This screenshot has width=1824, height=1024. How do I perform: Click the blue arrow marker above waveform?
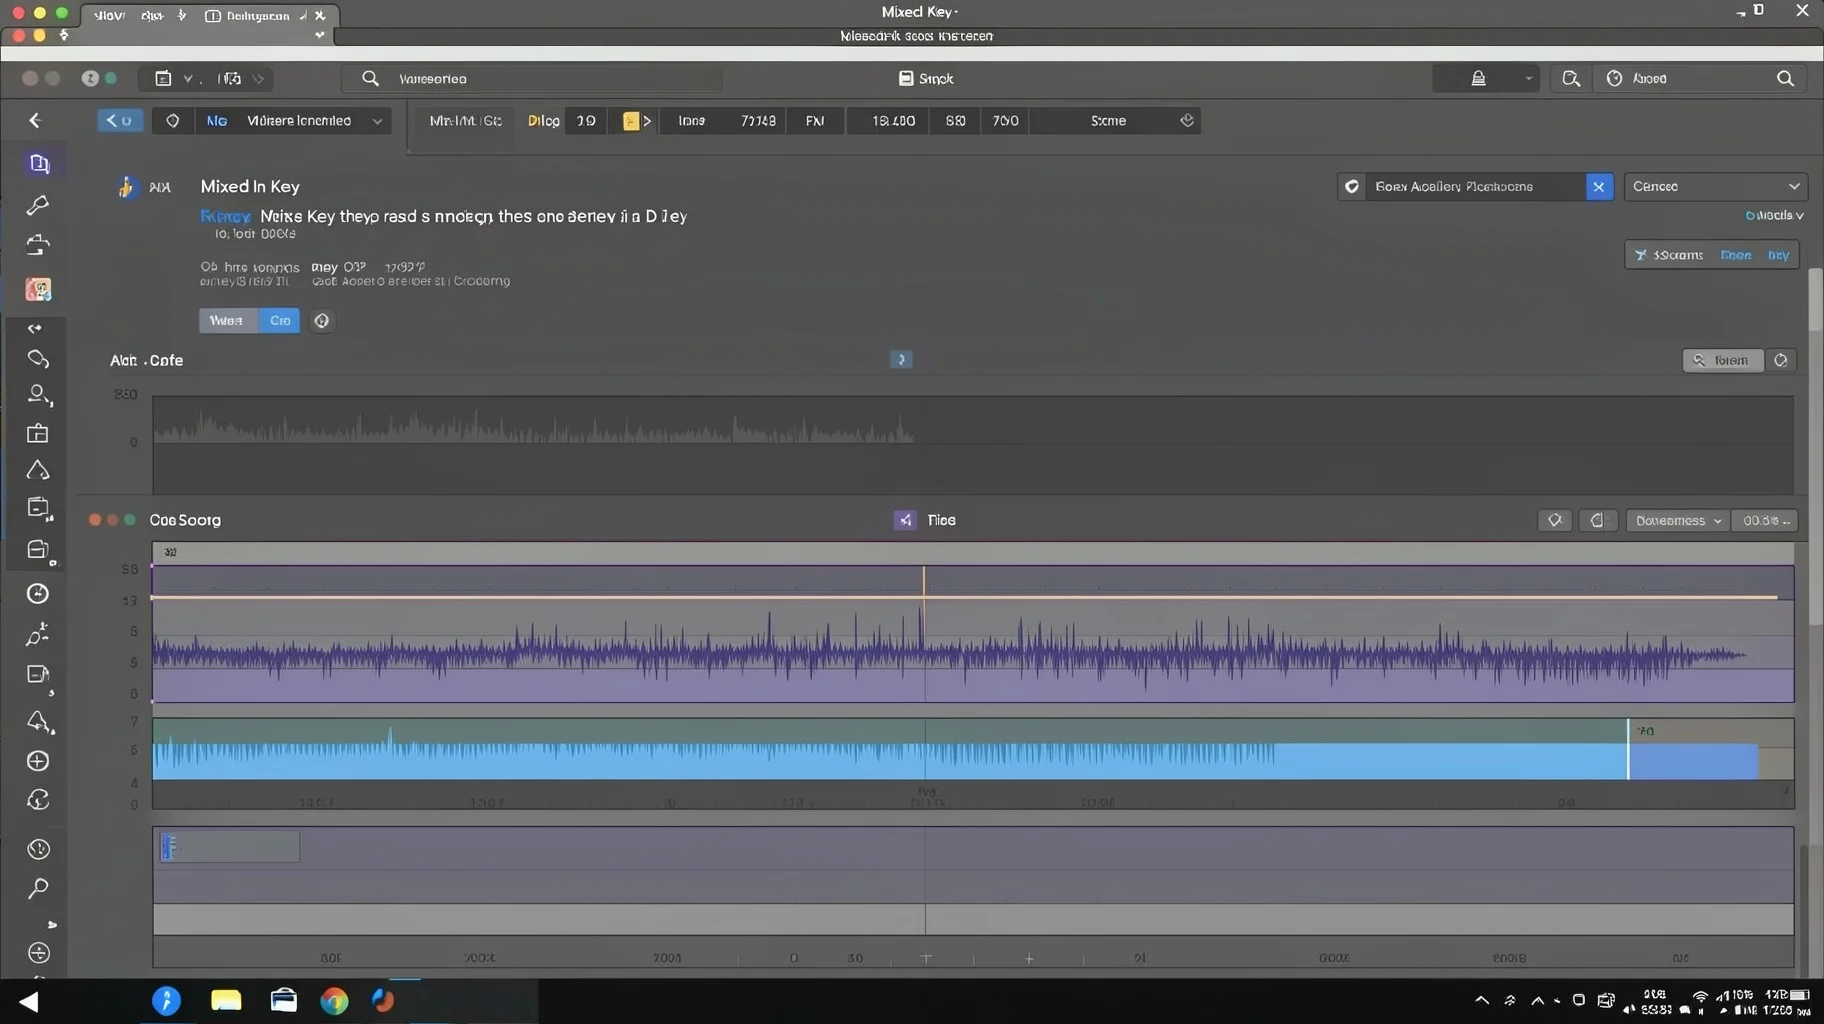tap(901, 359)
